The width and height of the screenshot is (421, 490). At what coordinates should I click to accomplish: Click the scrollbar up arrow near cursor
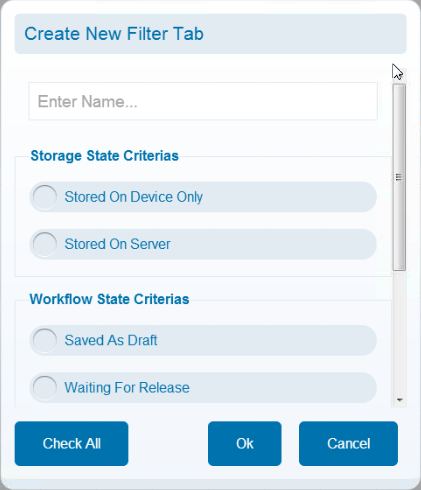click(400, 74)
